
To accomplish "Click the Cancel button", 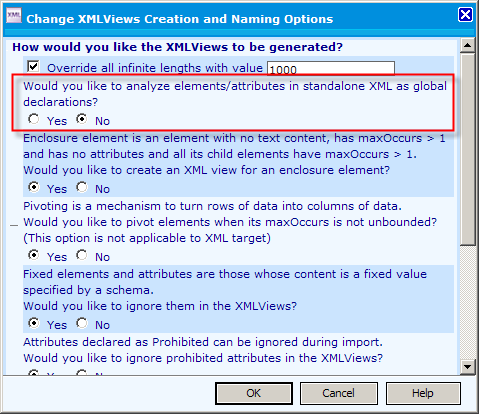I will (x=339, y=393).
